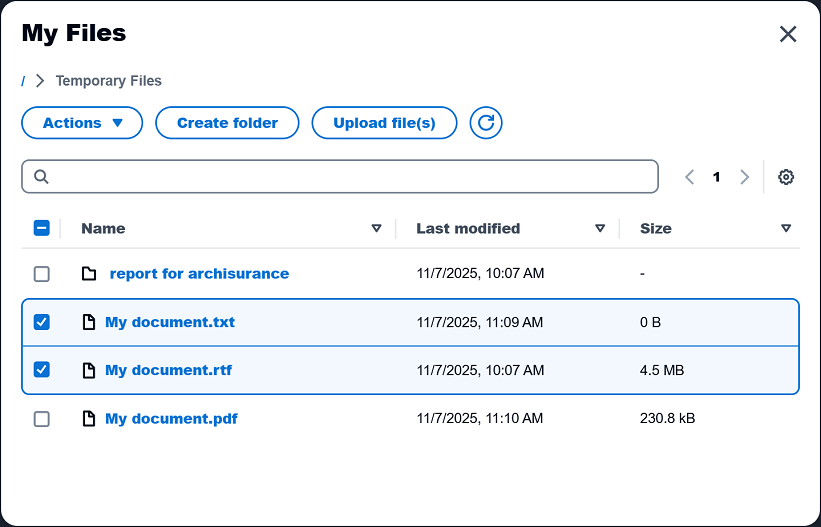Uncheck the My document.rtf checkbox
The width and height of the screenshot is (821, 527).
tap(41, 370)
